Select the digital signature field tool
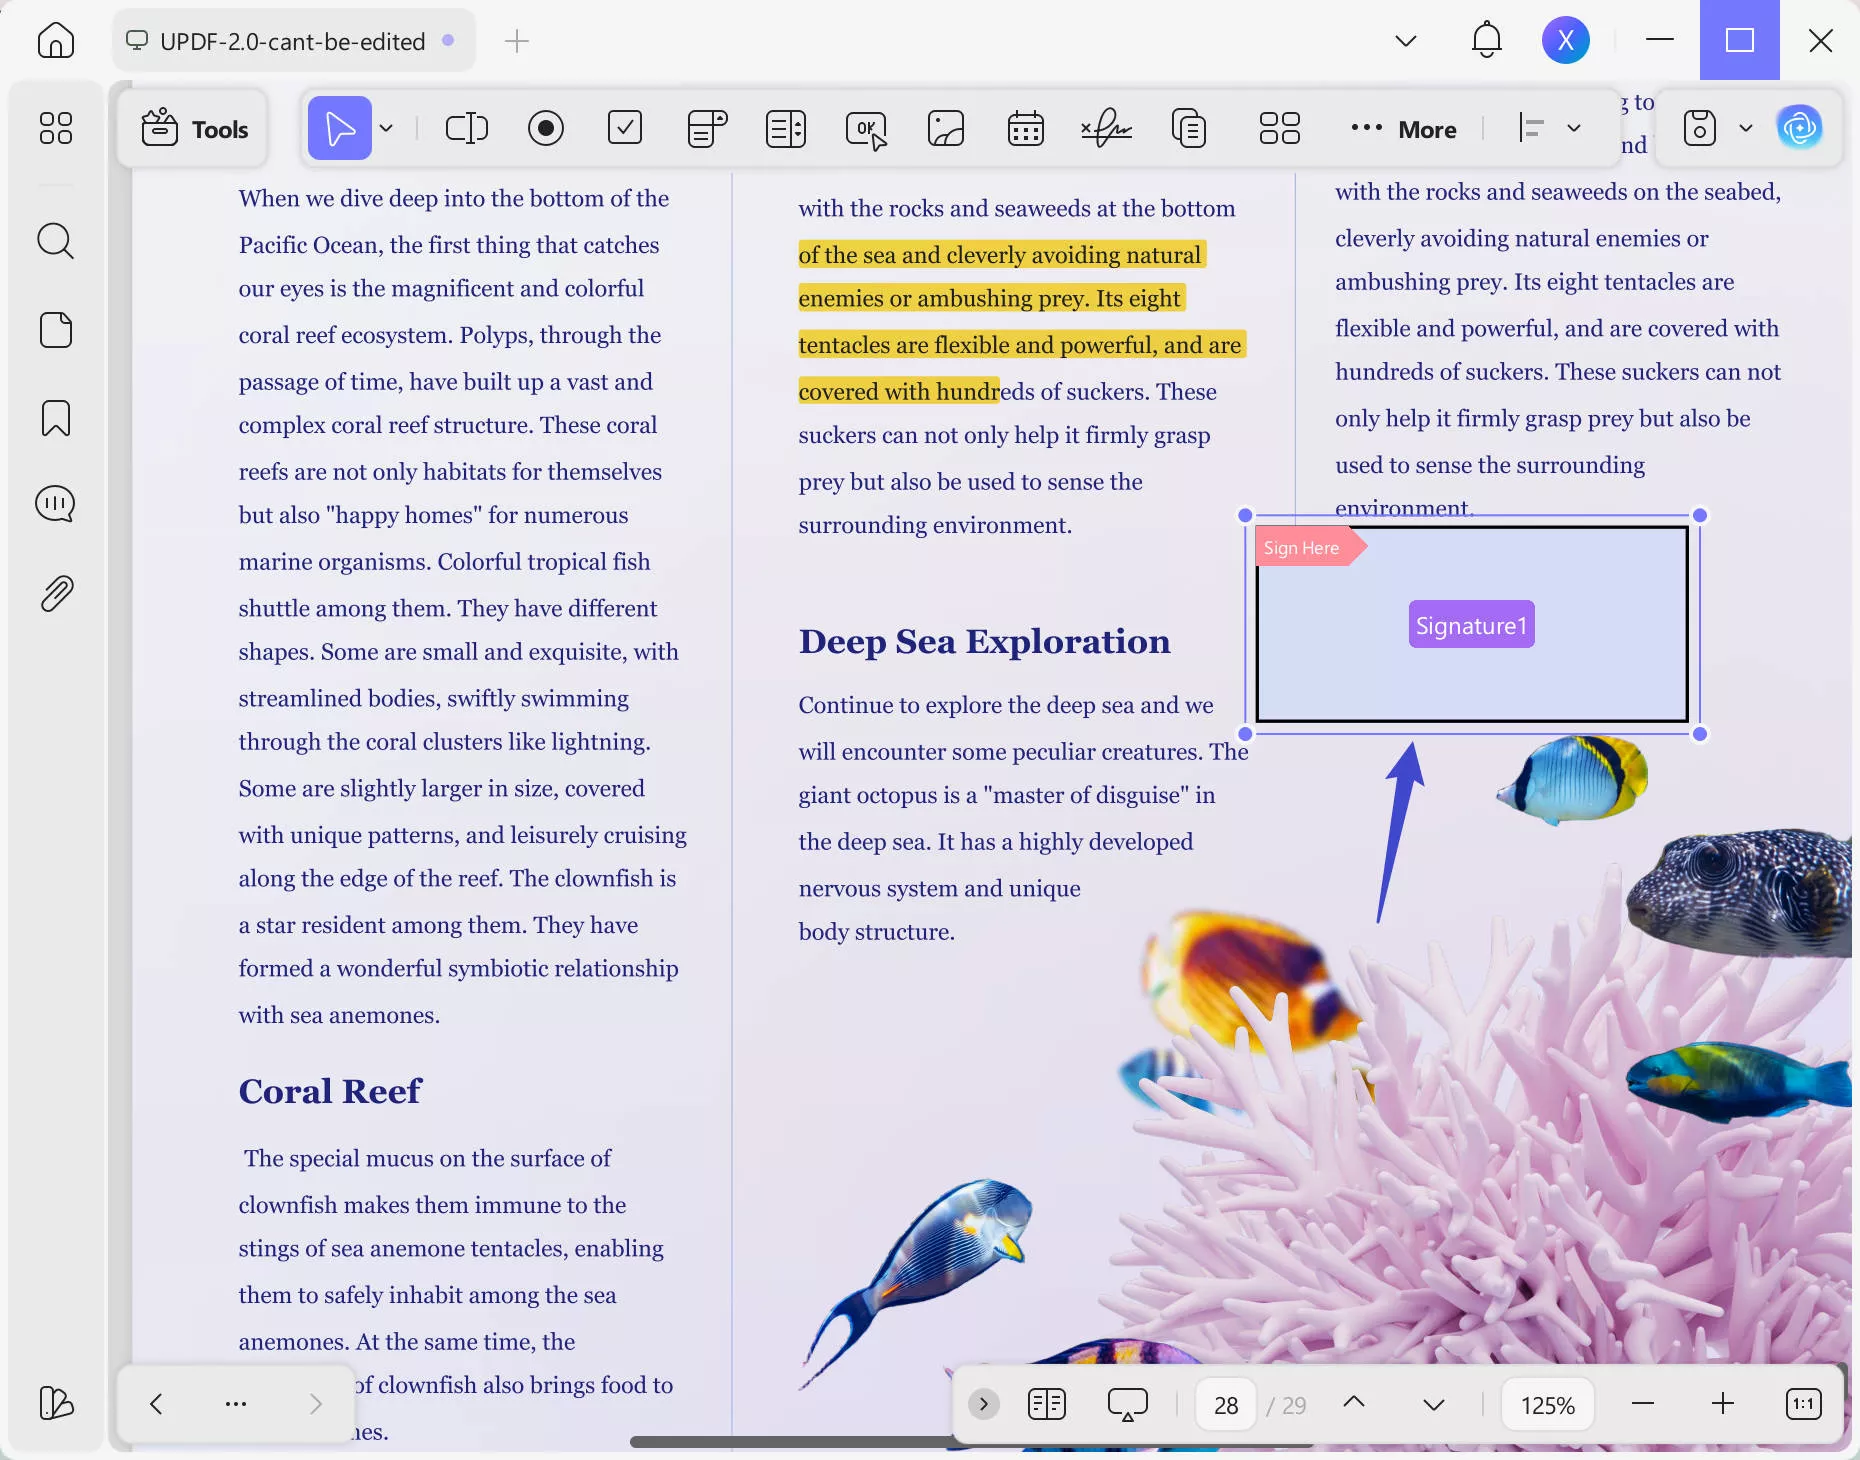The image size is (1860, 1460). click(1106, 128)
